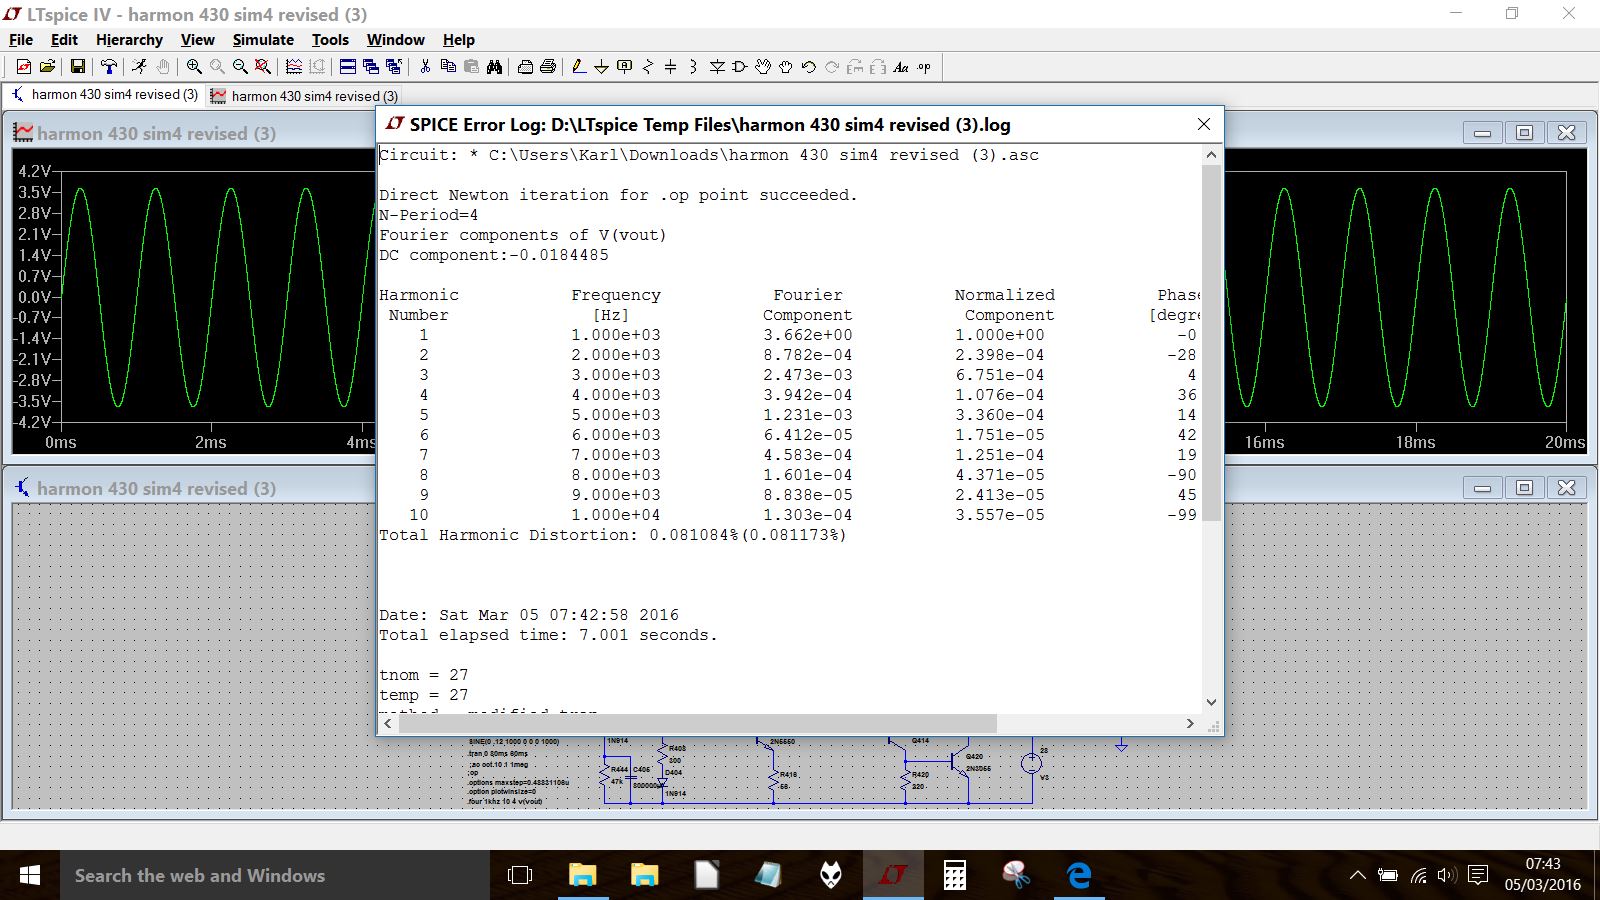Viewport: 1600px width, 900px height.
Task: Place a Resistor component
Action: tap(648, 67)
